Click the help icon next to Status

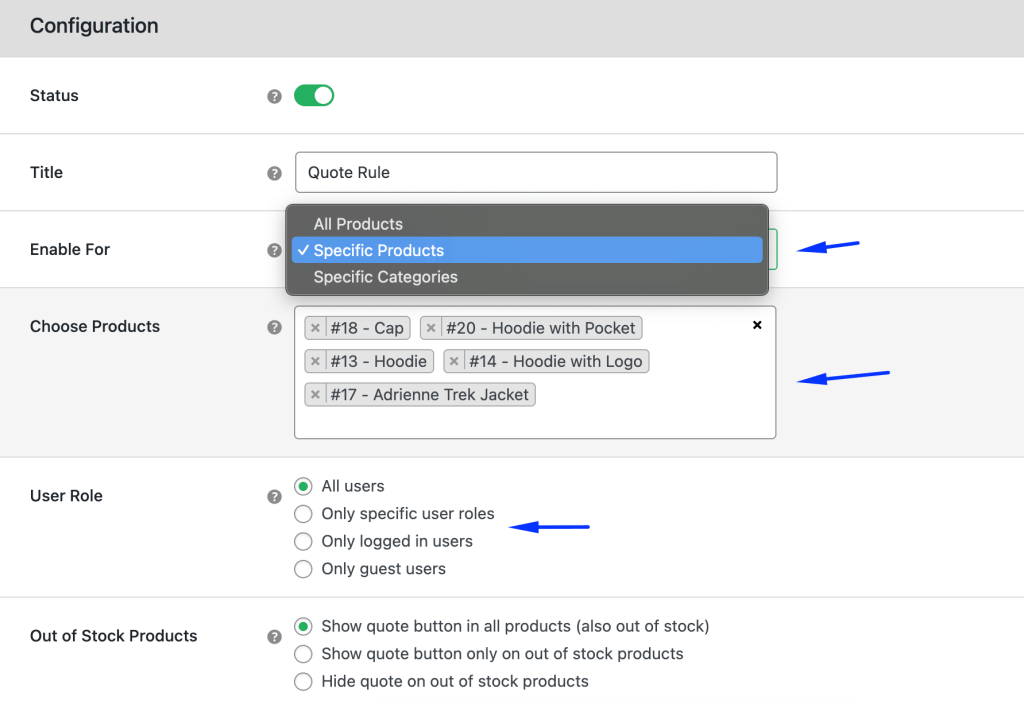coord(274,96)
